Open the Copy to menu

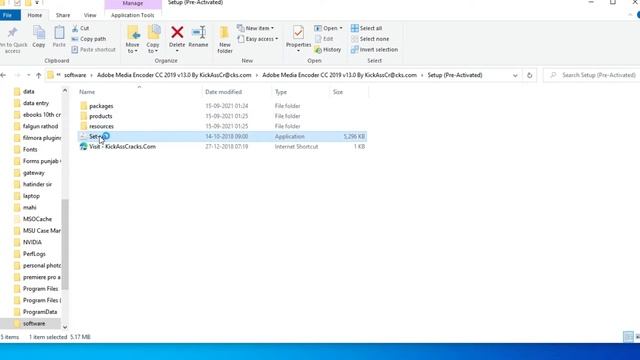[153, 39]
